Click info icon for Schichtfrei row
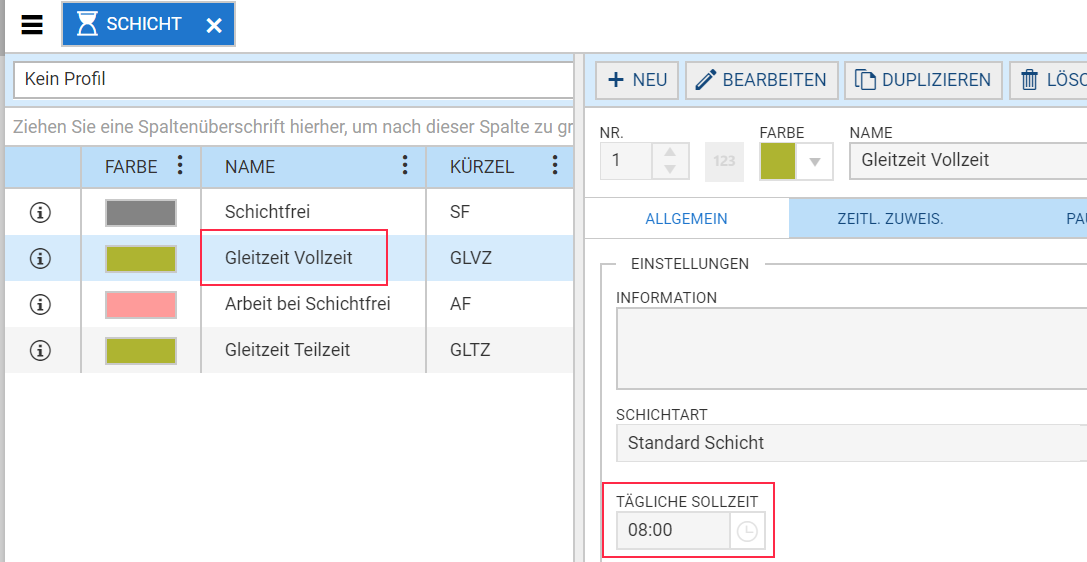This screenshot has height=562, width=1087. (x=41, y=212)
